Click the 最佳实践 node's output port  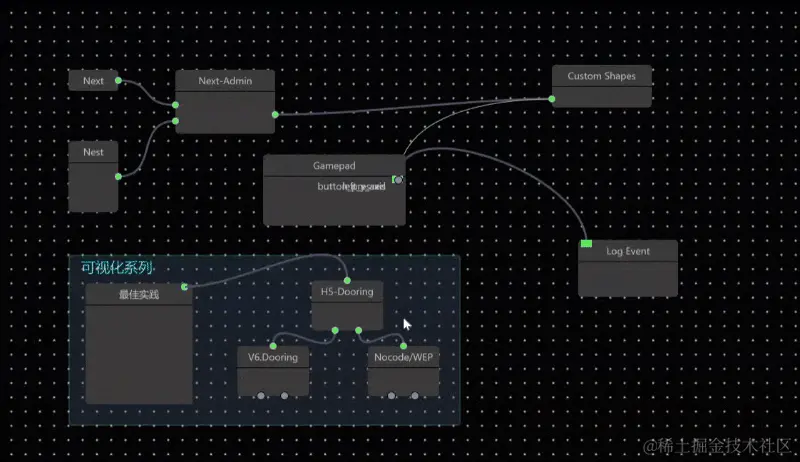185,287
